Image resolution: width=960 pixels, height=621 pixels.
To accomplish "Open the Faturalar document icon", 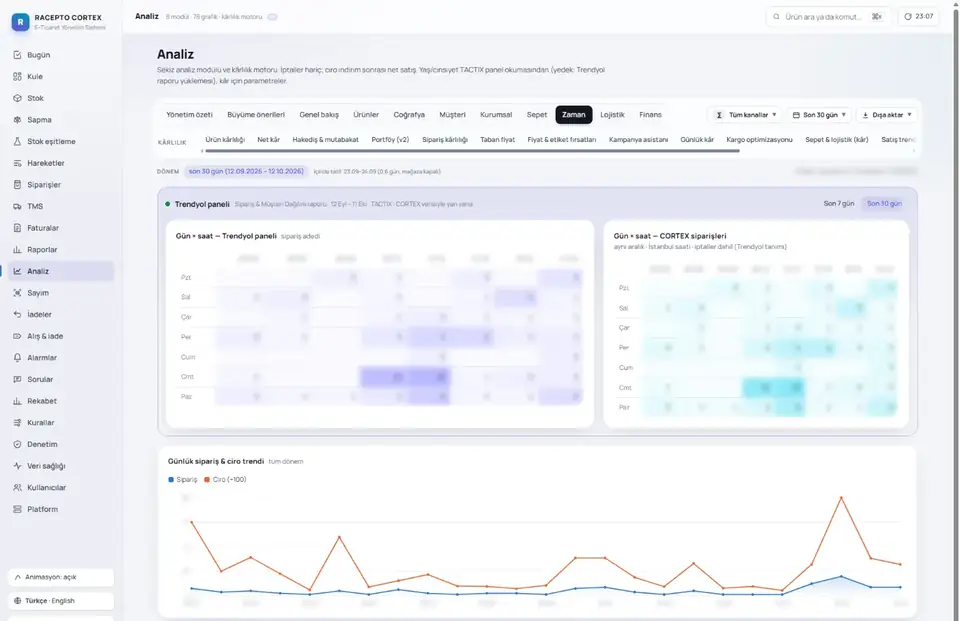I will point(17,228).
